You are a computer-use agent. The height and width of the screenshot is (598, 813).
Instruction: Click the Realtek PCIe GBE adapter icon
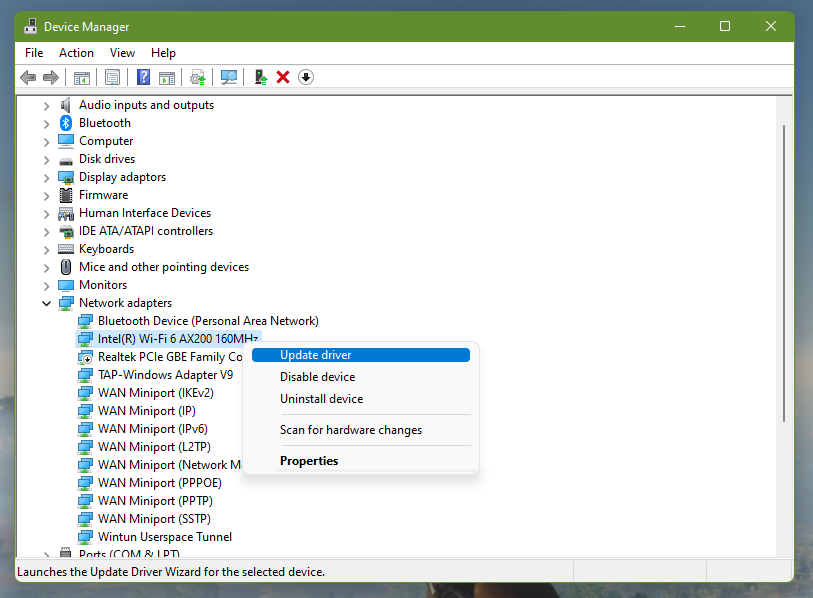(85, 357)
